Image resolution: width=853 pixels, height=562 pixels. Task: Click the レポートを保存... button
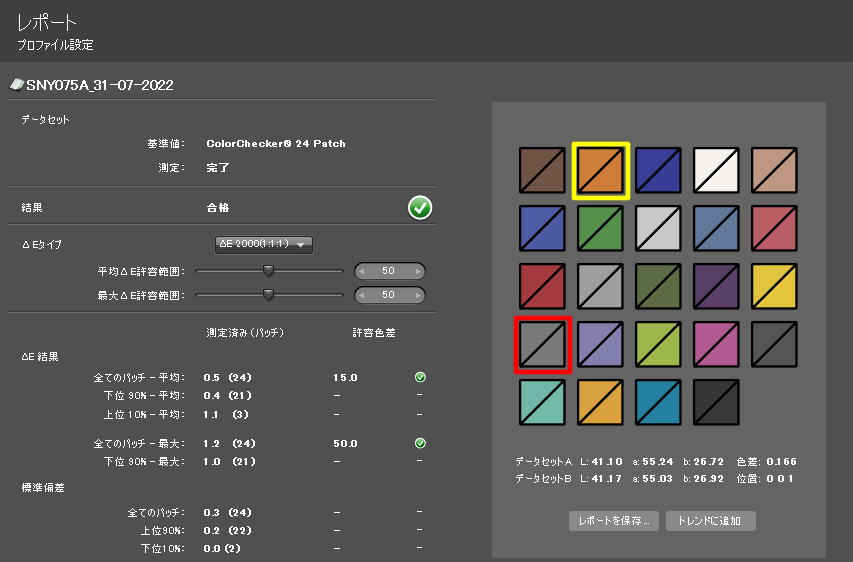tap(614, 521)
